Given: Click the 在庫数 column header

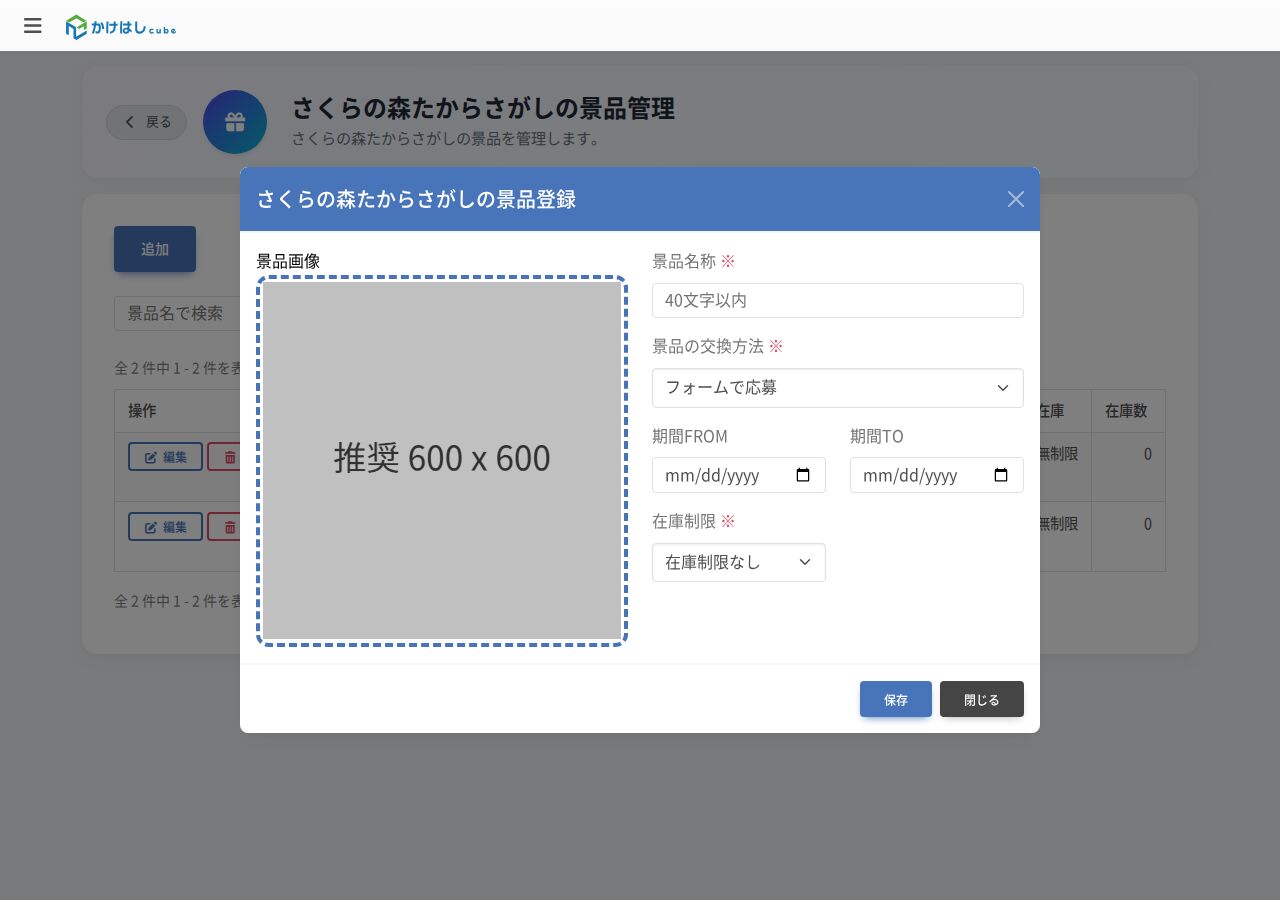Looking at the screenshot, I should point(1126,411).
